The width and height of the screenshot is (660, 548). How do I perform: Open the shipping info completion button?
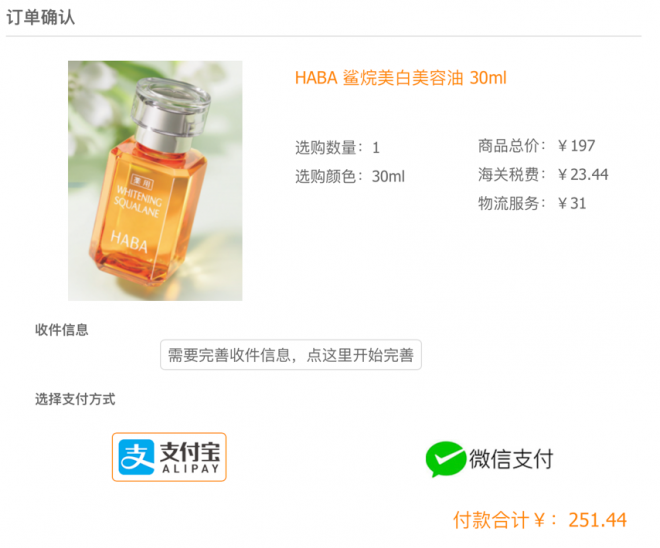291,355
